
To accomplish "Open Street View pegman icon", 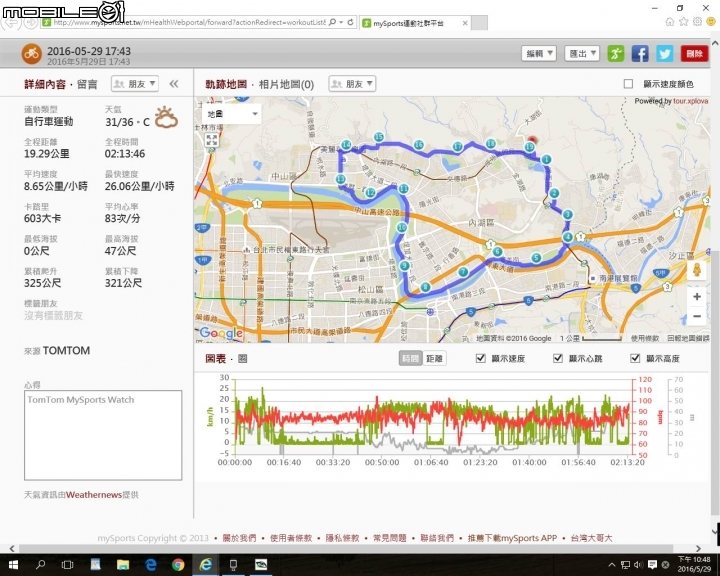I will [697, 270].
